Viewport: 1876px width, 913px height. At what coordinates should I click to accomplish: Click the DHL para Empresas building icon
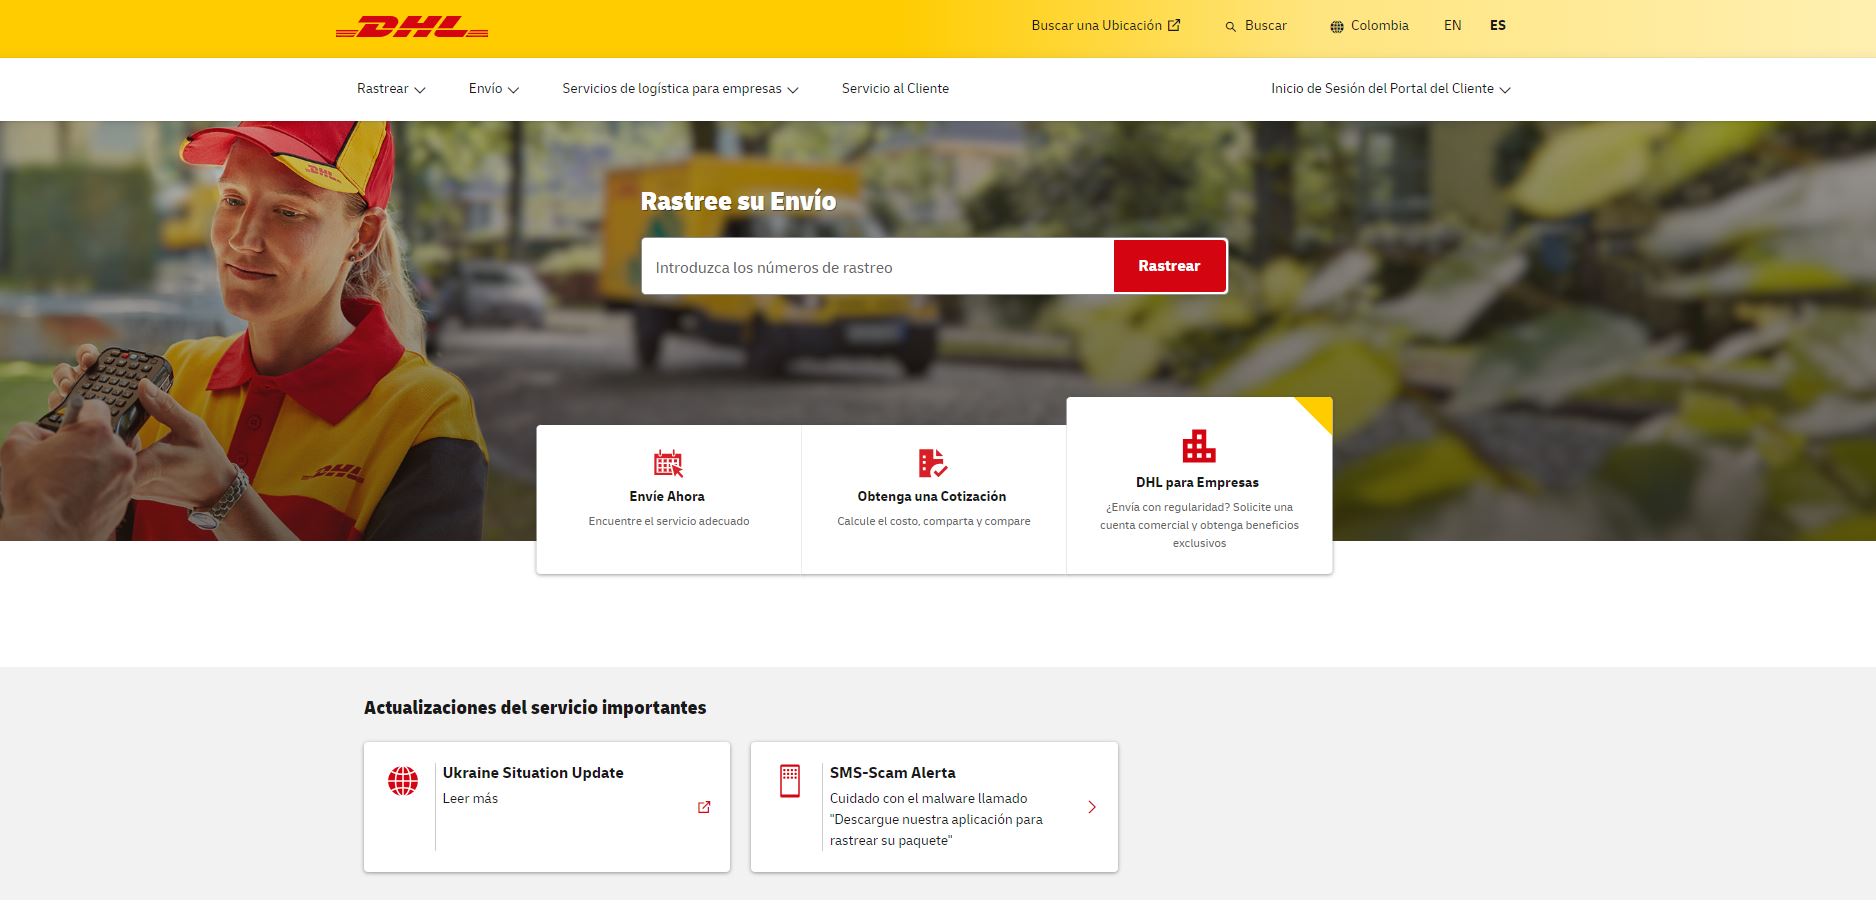[x=1198, y=447]
